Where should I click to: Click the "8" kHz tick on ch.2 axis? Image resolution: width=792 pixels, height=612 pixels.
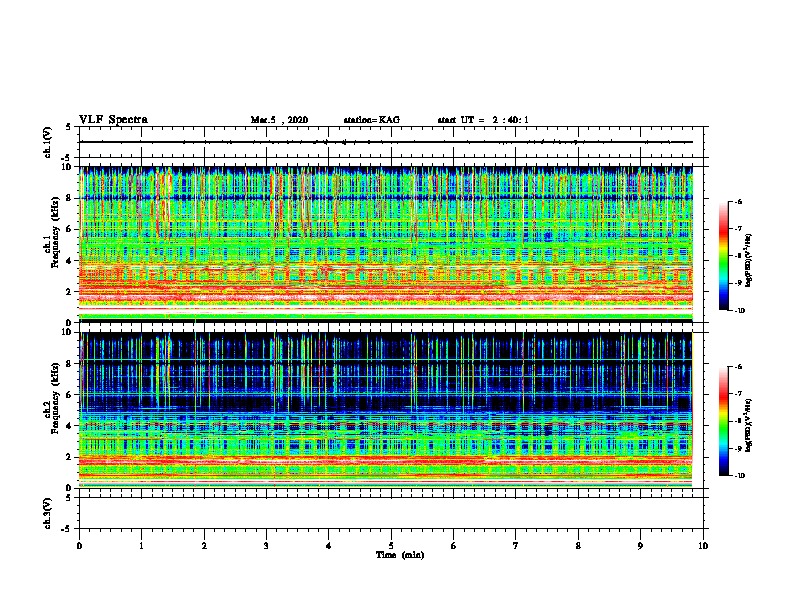pyautogui.click(x=68, y=364)
